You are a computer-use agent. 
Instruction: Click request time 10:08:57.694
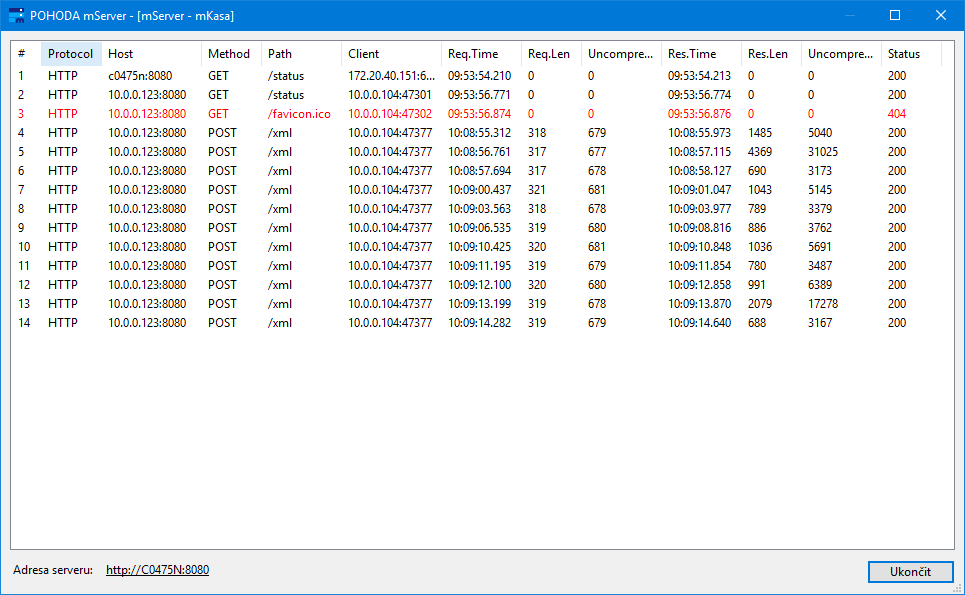[479, 171]
